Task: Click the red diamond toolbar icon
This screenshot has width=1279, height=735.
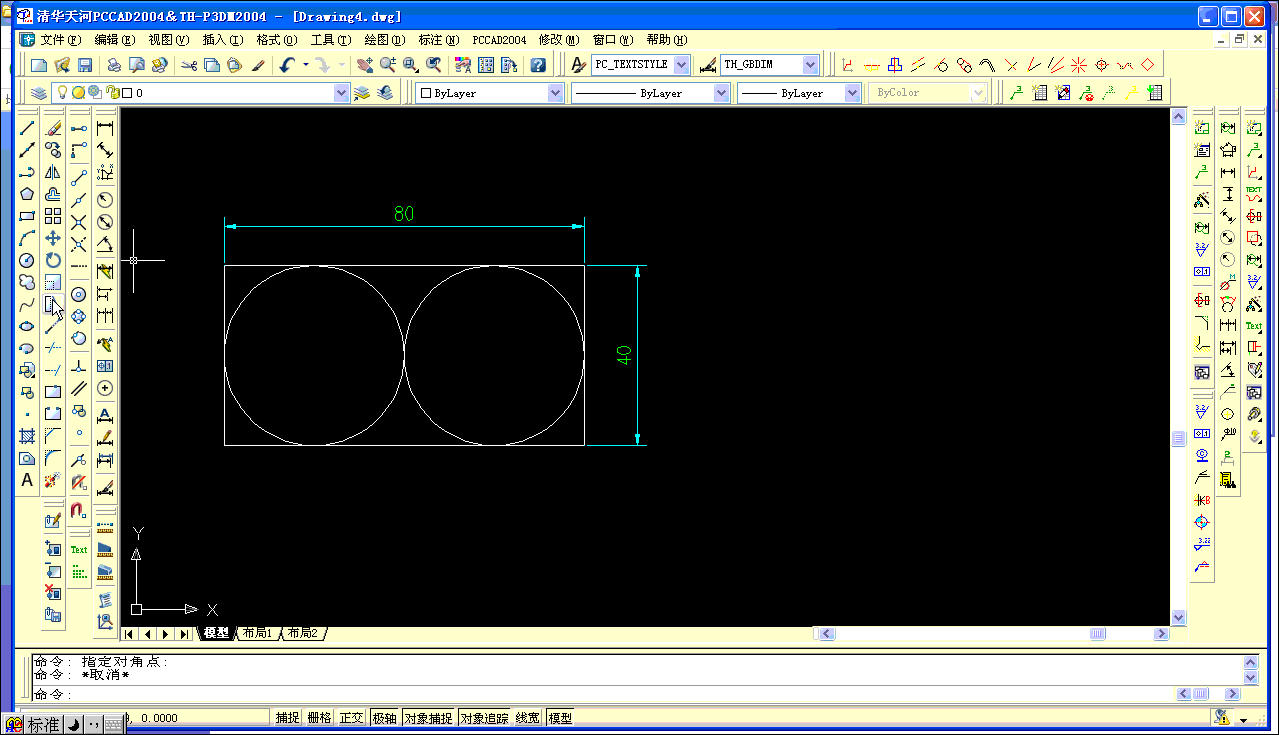Action: 1147,65
